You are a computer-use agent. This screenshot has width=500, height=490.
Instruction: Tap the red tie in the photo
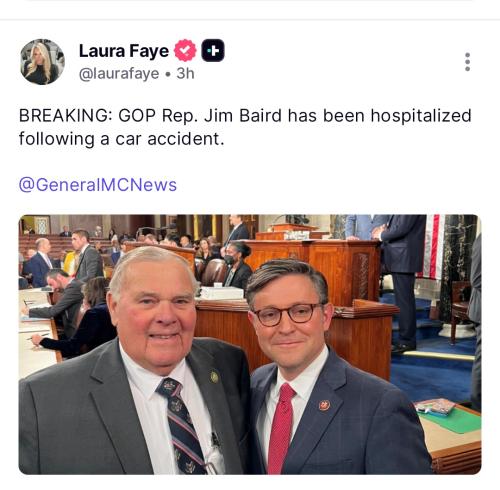coord(281,428)
